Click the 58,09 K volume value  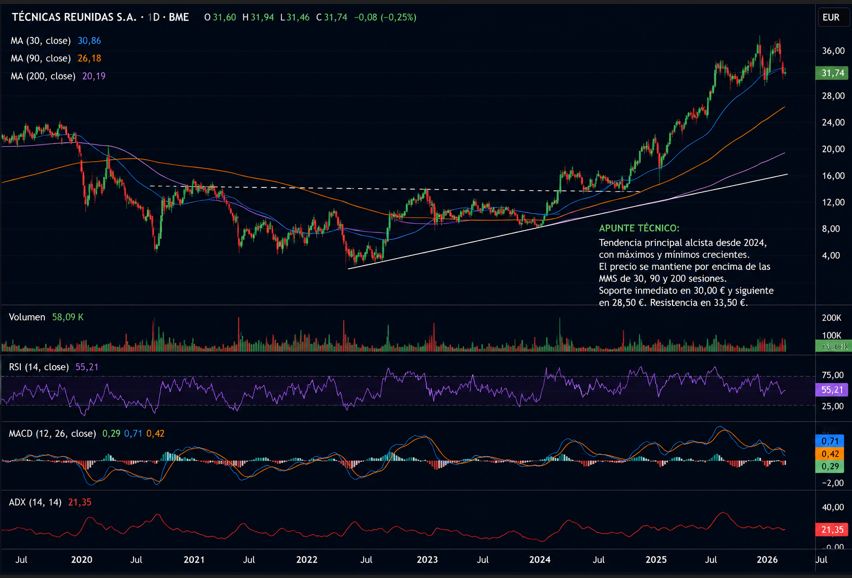pos(68,317)
